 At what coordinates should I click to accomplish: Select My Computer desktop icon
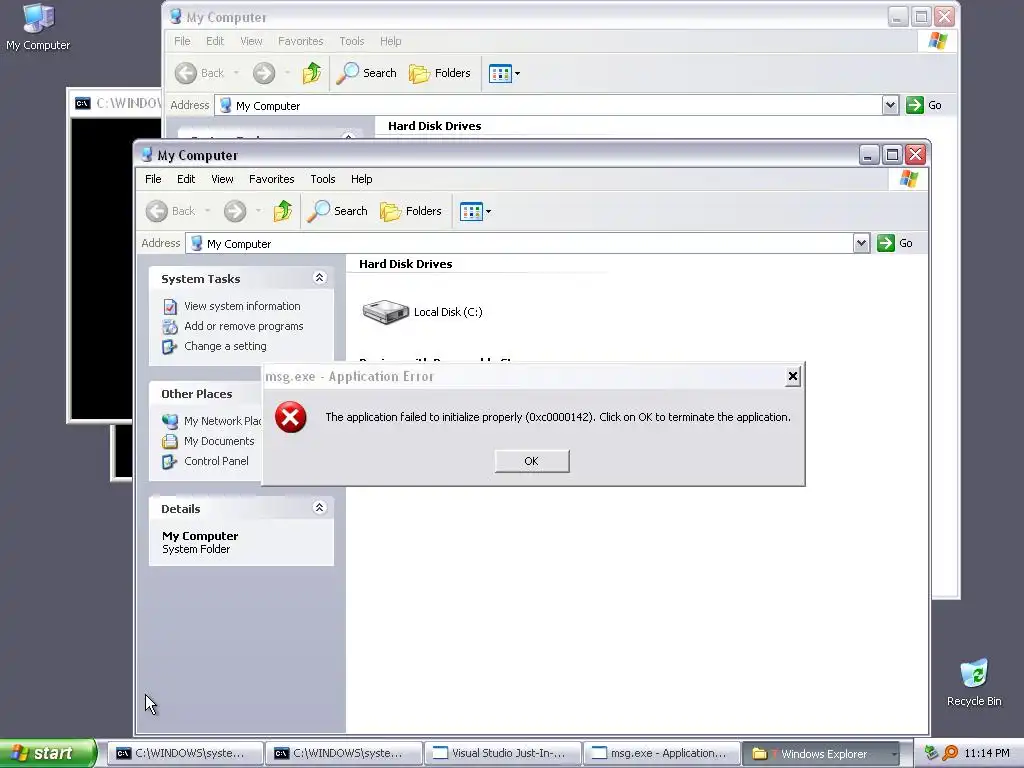[38, 27]
